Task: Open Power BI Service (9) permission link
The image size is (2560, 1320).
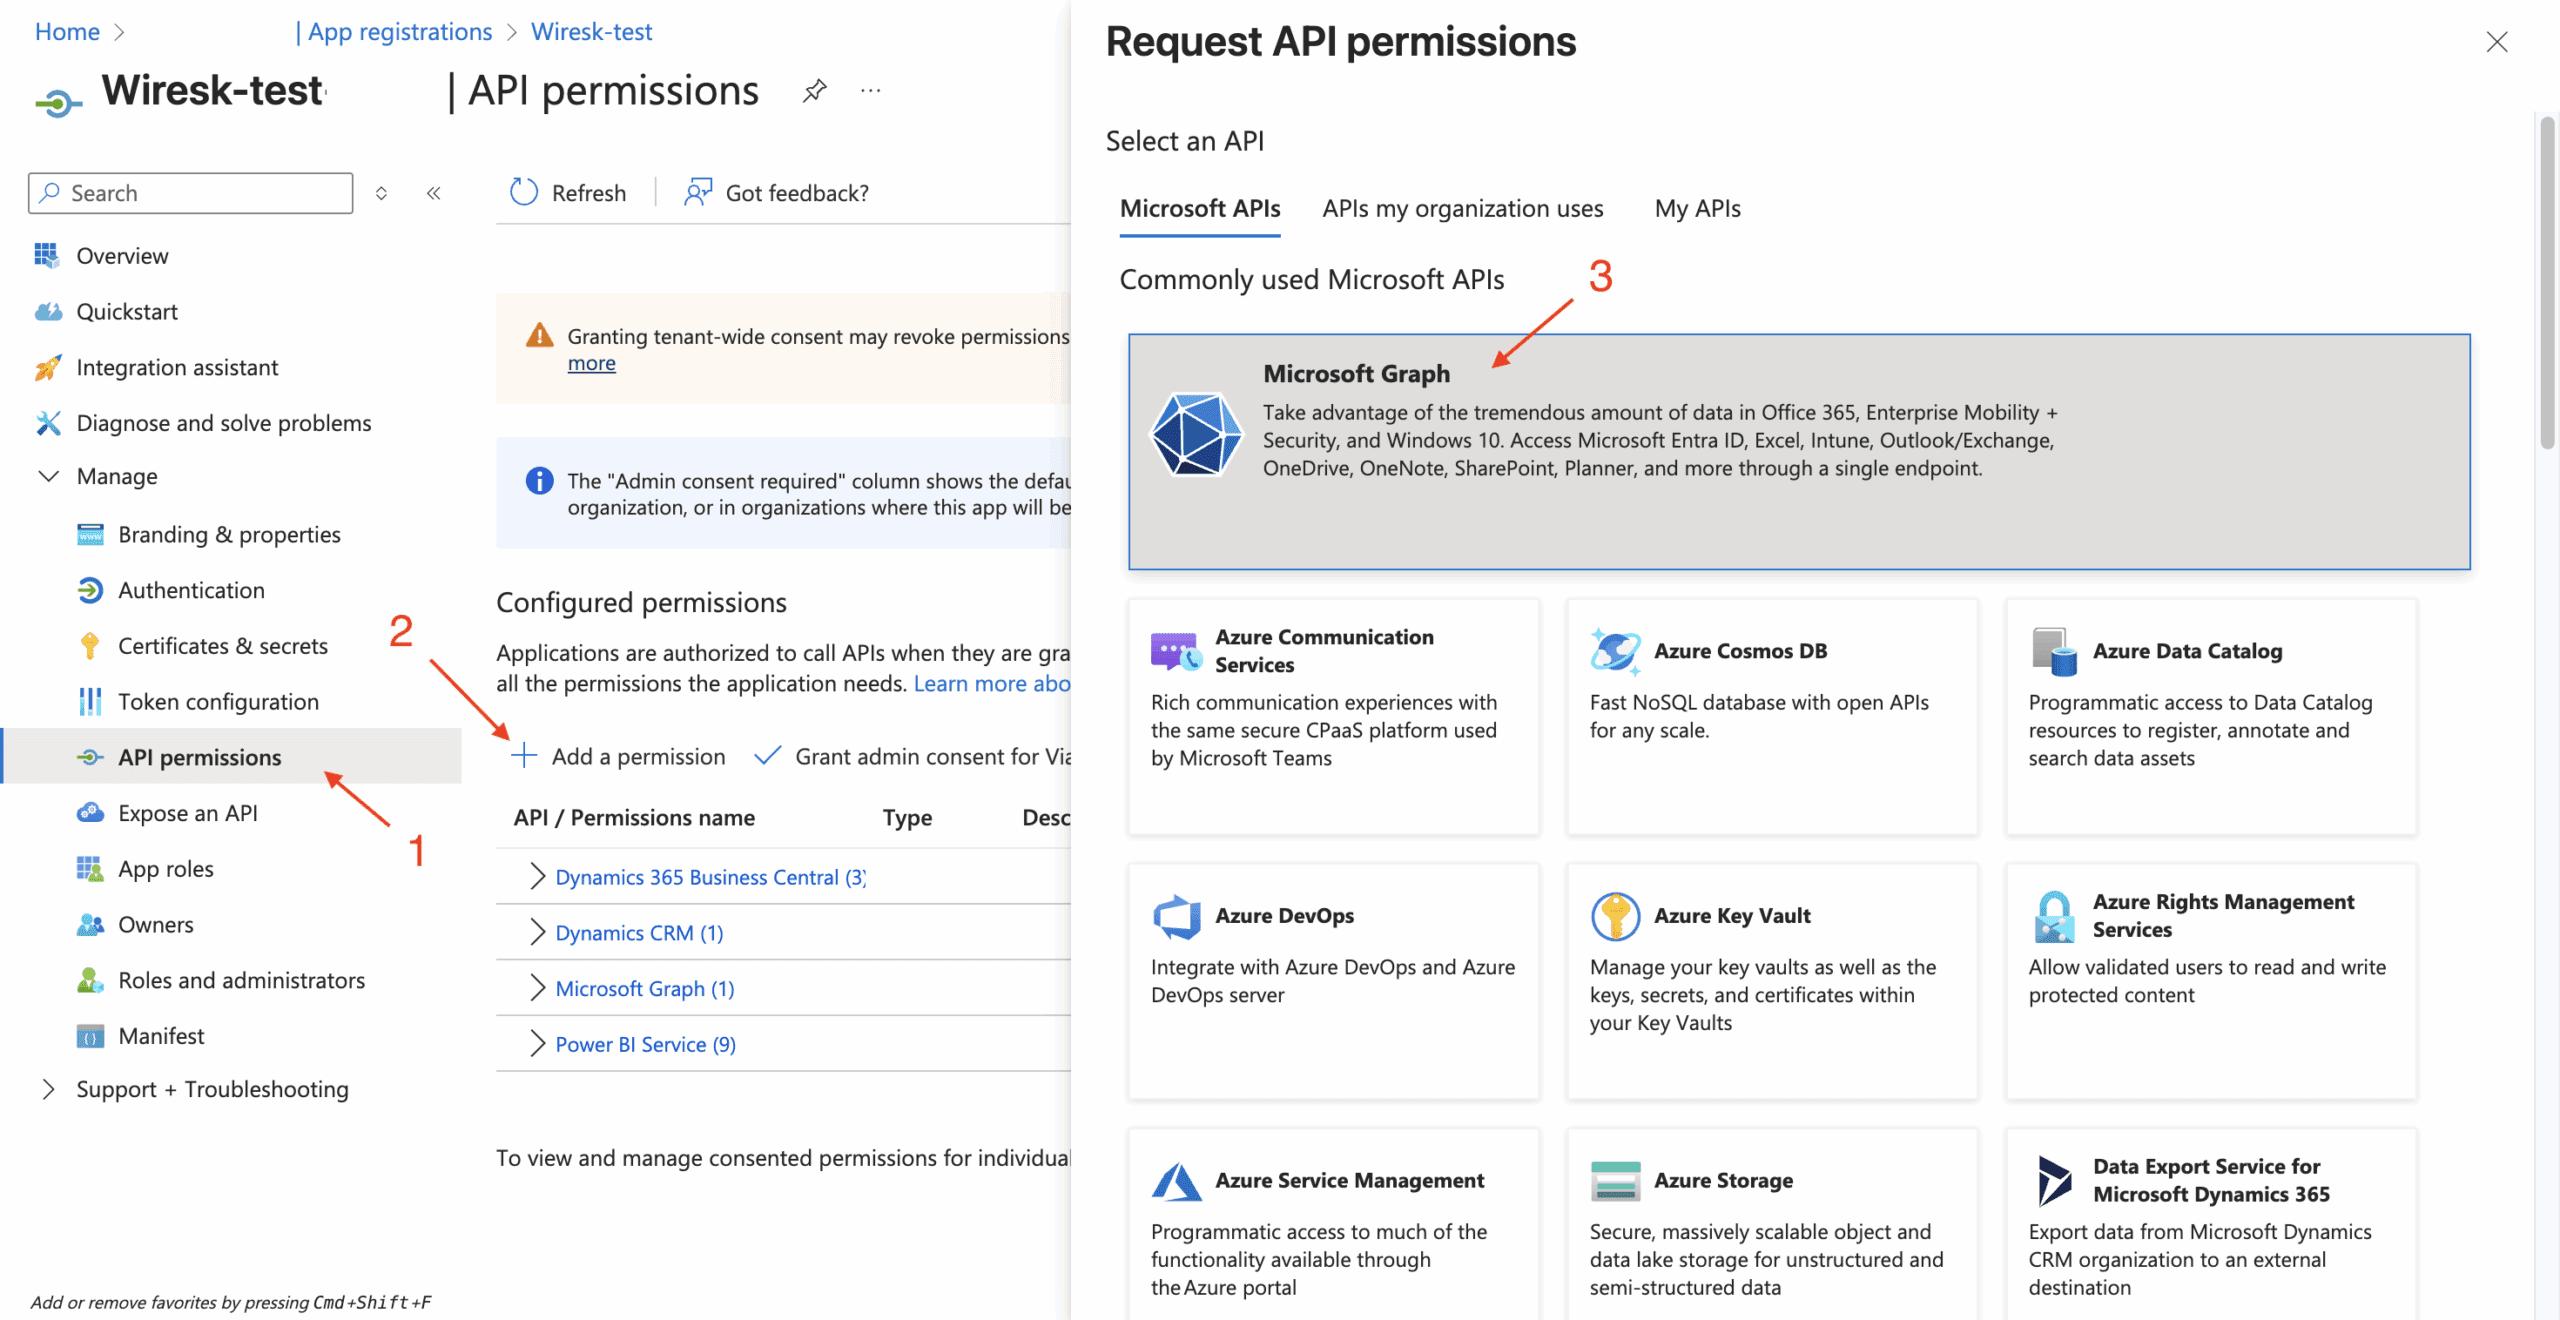Action: pos(645,1044)
